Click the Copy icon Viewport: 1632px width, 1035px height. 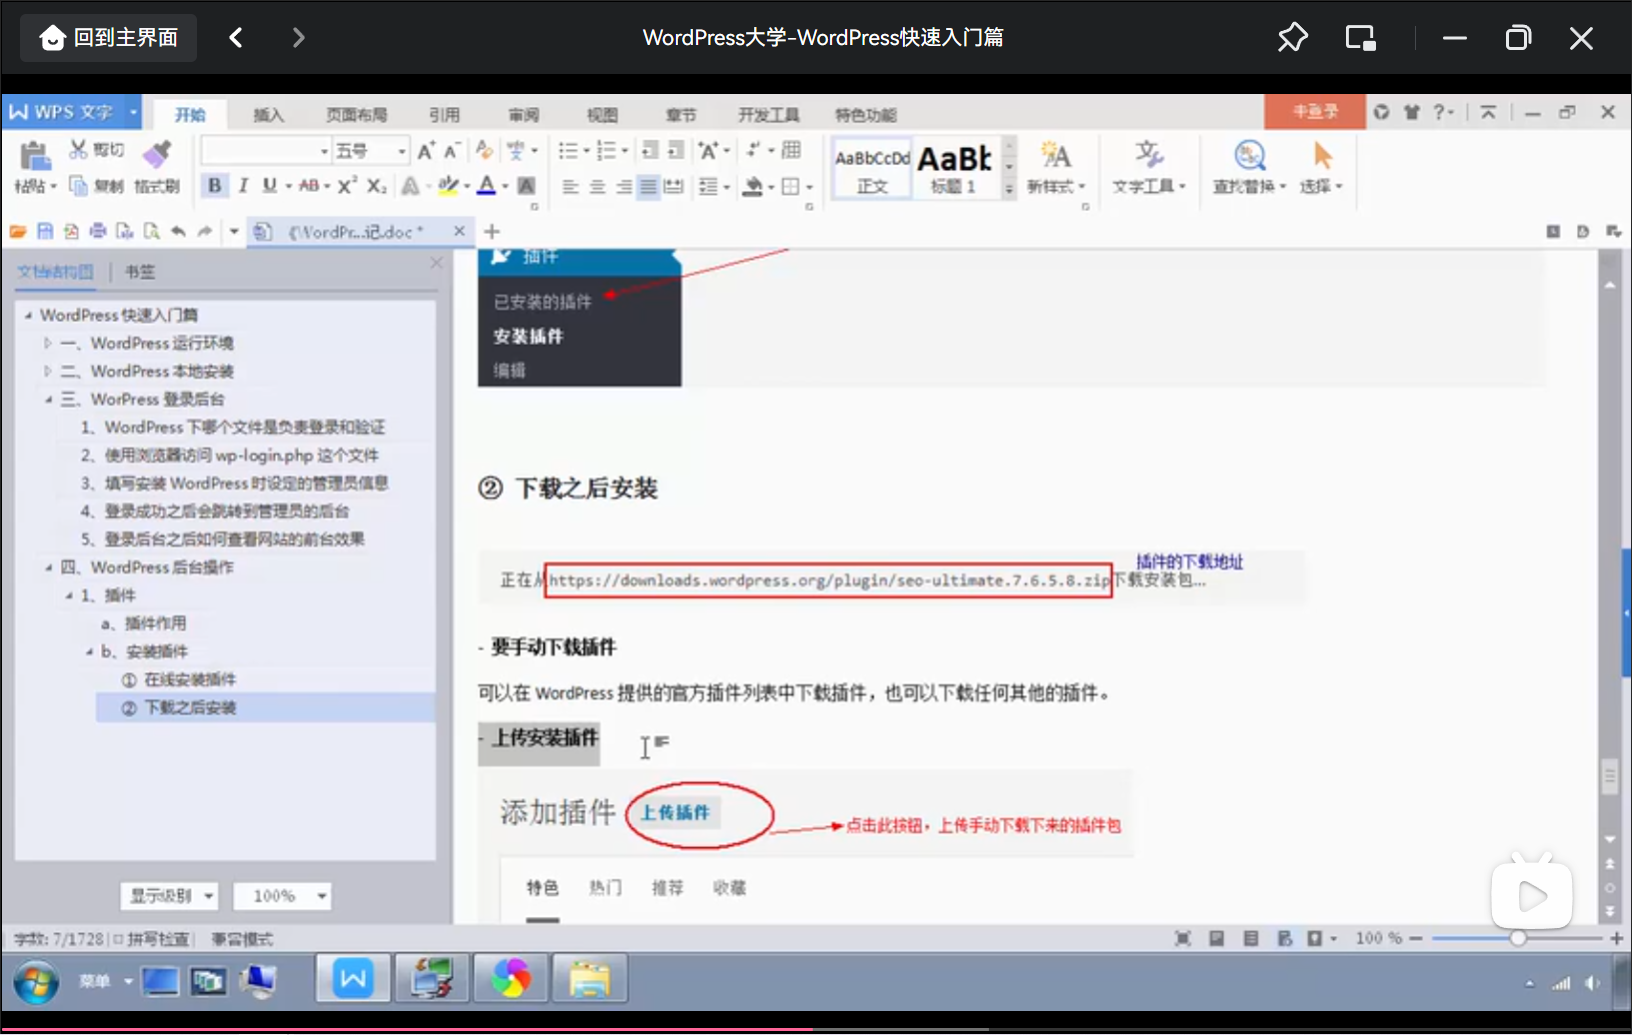78,186
